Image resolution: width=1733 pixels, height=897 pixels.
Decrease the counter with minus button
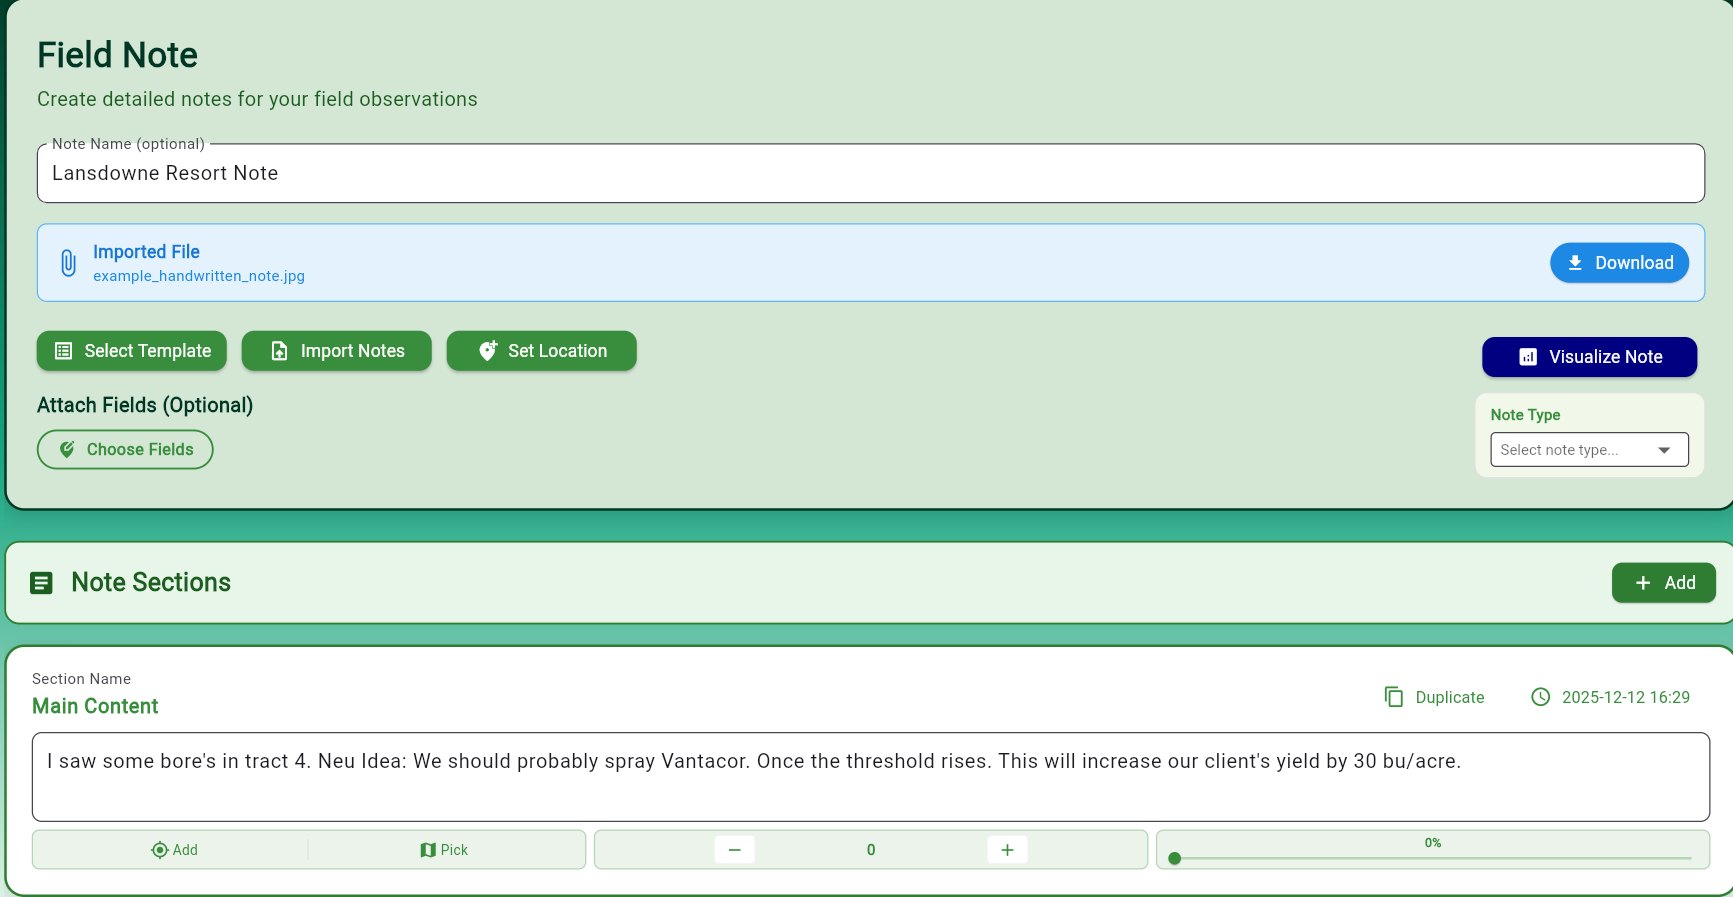tap(734, 850)
